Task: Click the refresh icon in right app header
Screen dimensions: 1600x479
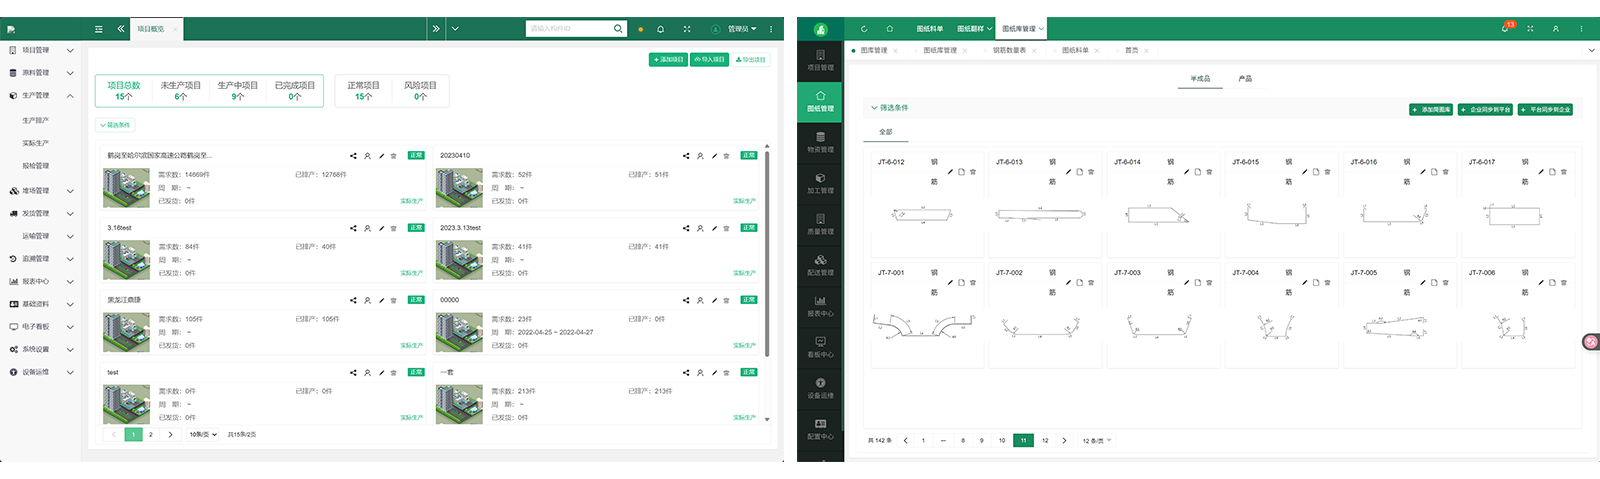Action: [x=864, y=29]
